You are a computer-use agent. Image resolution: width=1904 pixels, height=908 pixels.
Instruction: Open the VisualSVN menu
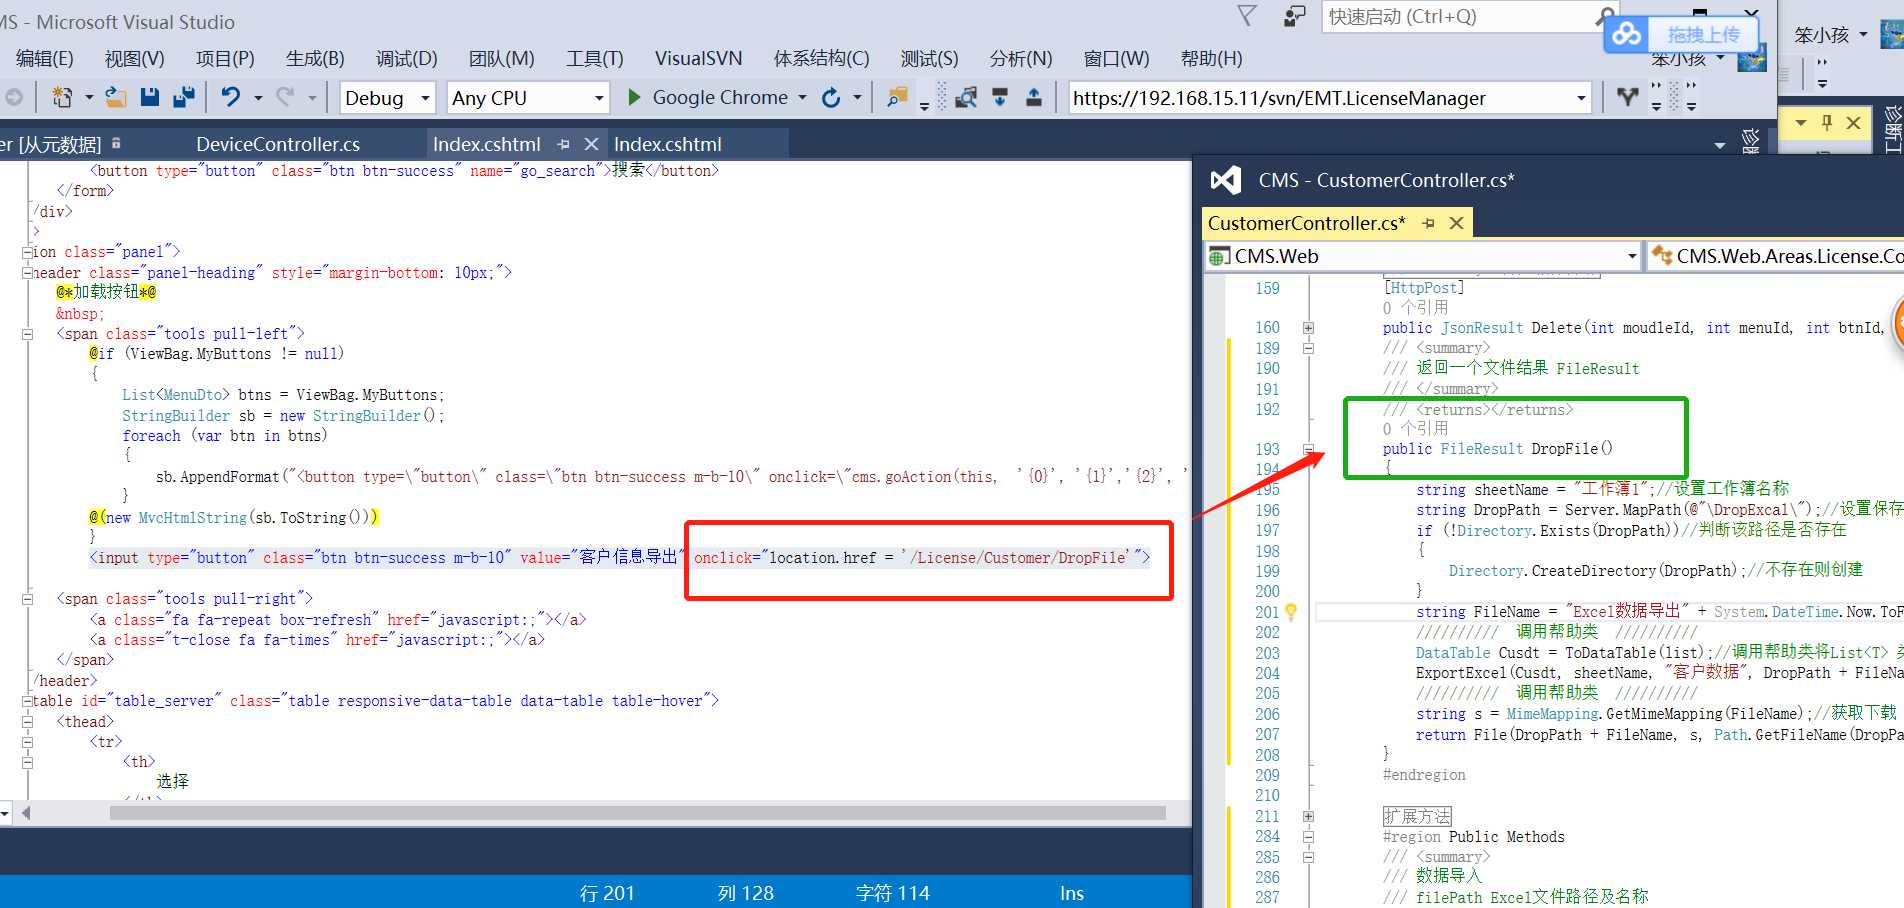[699, 58]
